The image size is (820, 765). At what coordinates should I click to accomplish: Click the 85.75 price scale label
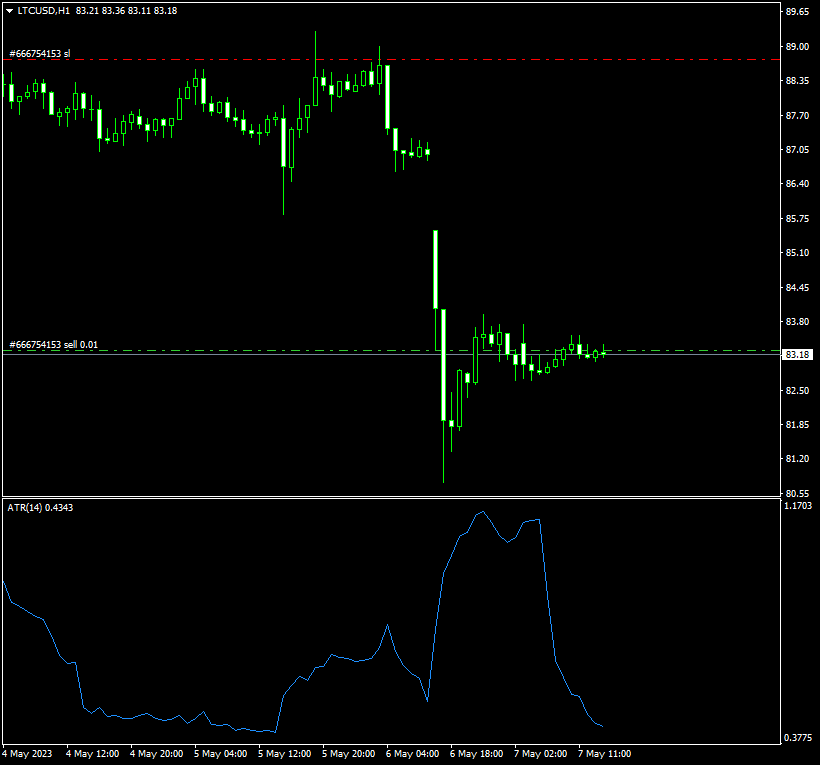point(797,218)
